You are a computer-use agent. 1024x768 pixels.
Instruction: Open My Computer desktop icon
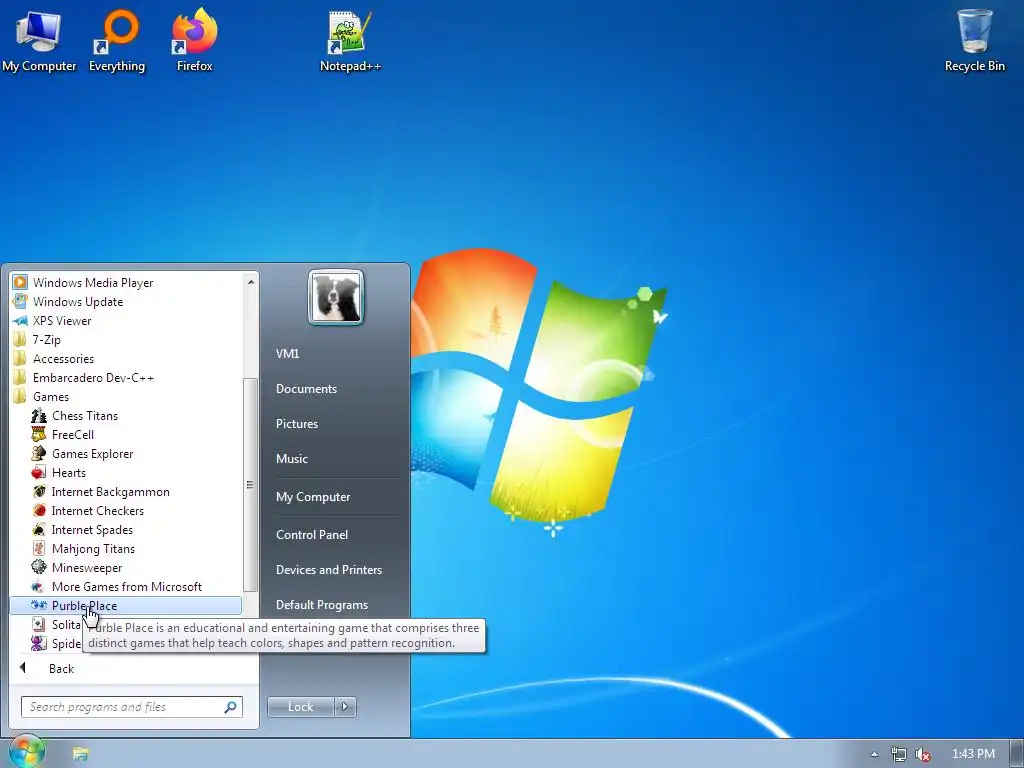click(x=39, y=39)
